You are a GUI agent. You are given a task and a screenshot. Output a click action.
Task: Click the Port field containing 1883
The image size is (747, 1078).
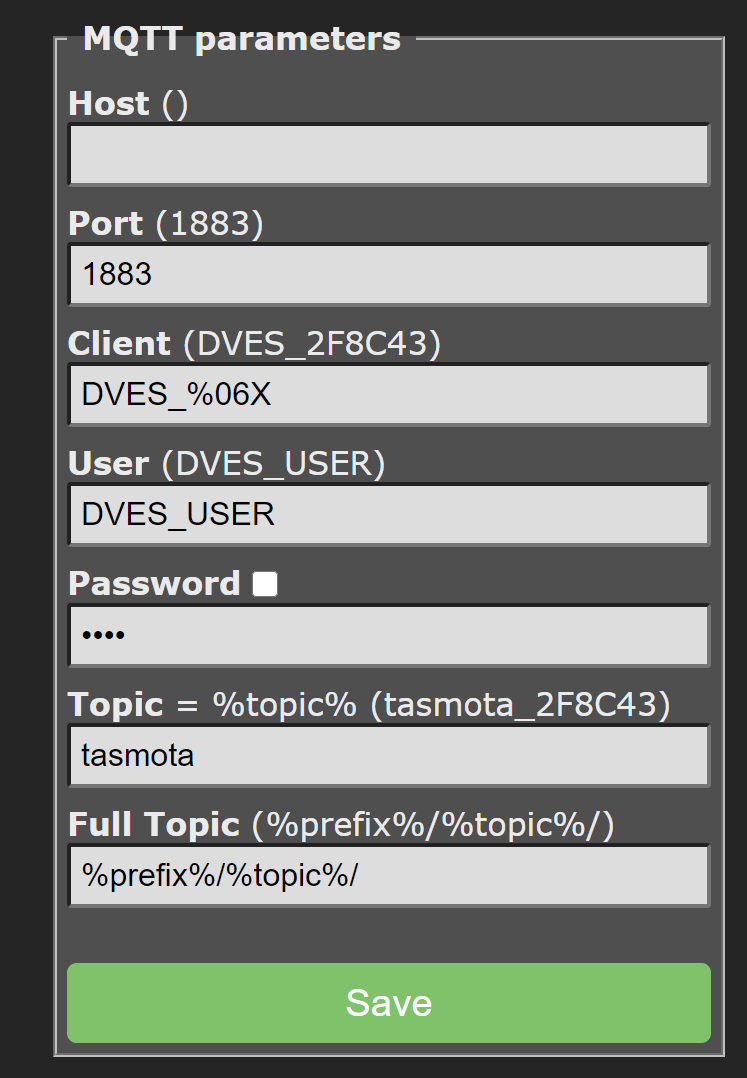(x=389, y=274)
